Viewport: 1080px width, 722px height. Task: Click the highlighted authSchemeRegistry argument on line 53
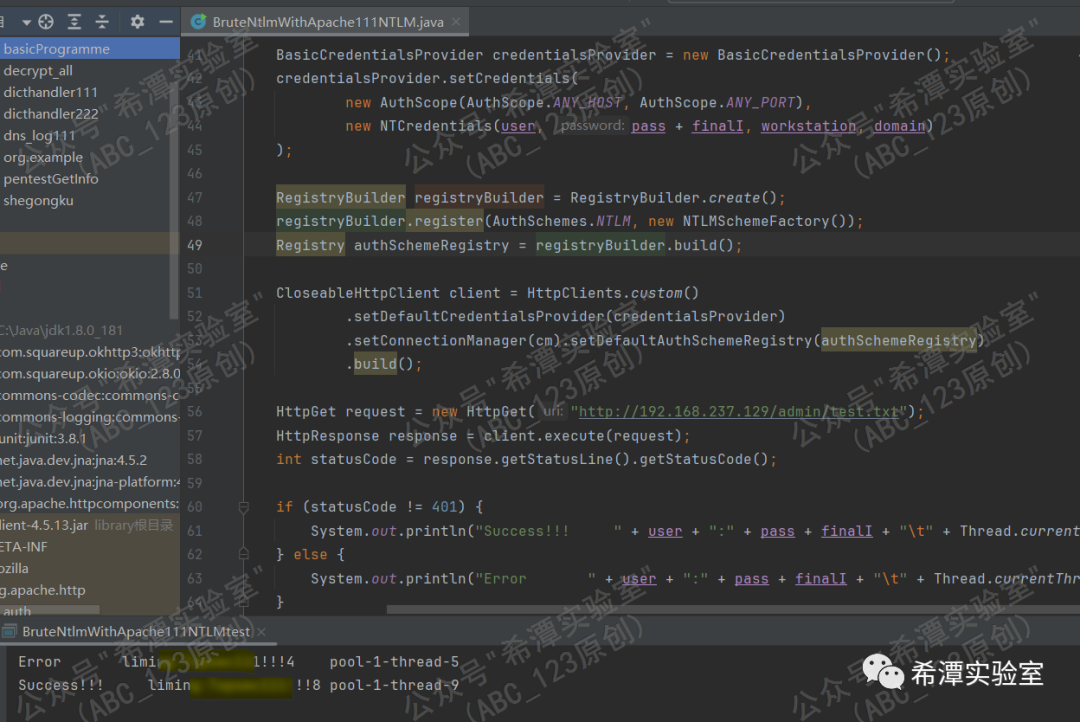899,340
